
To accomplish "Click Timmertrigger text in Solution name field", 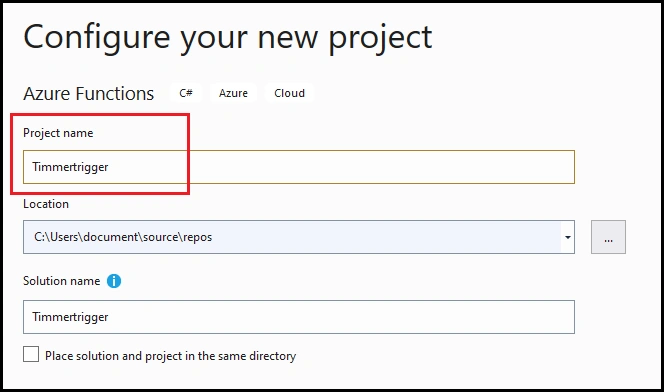I will pyautogui.click(x=70, y=317).
